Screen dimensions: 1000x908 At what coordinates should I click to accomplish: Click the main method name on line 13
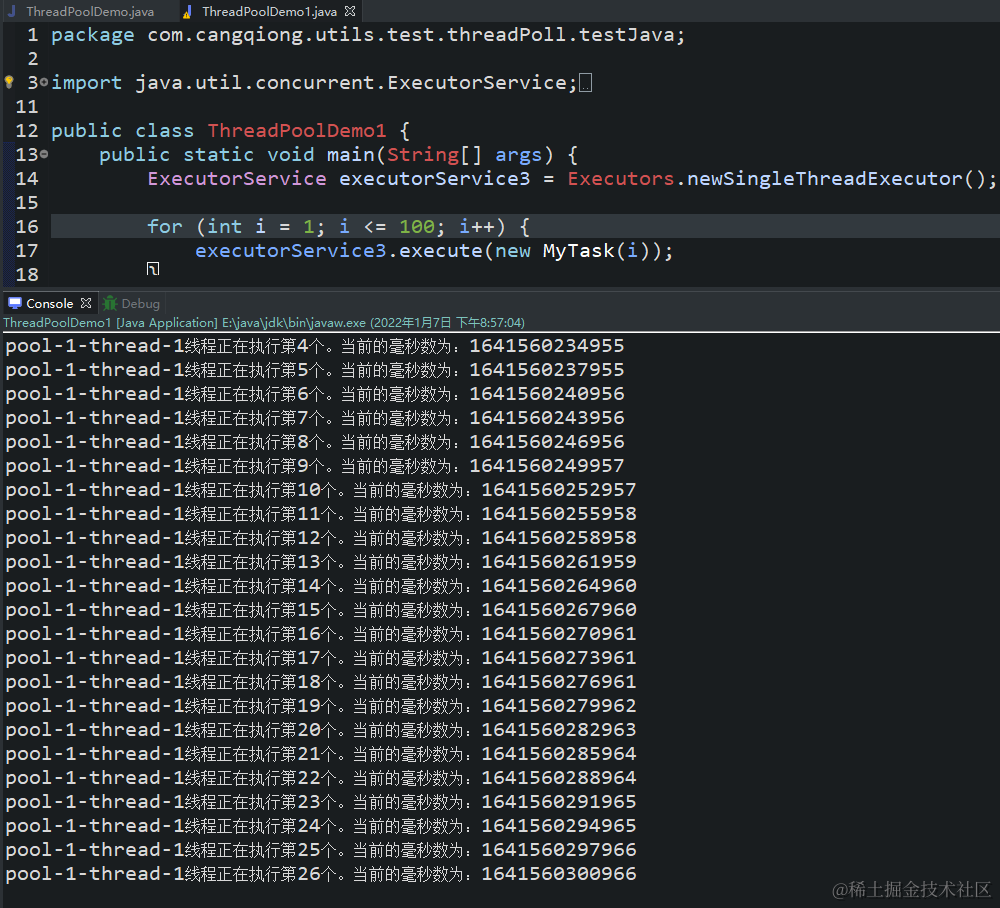pos(351,154)
